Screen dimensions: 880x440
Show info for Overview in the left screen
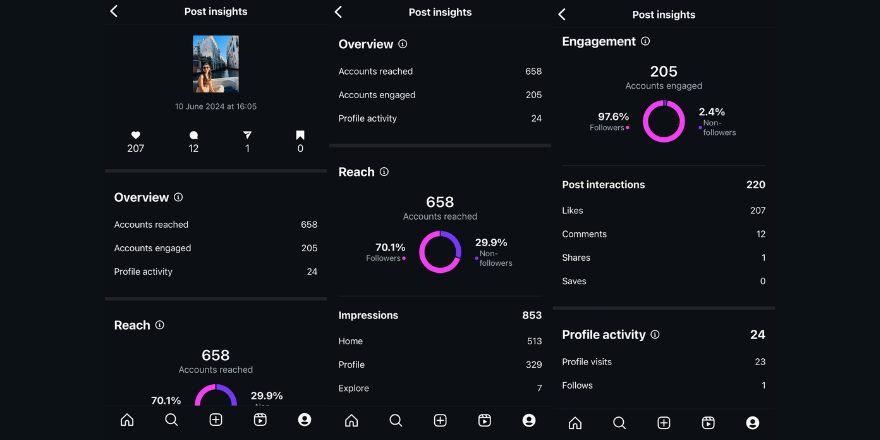pos(178,197)
